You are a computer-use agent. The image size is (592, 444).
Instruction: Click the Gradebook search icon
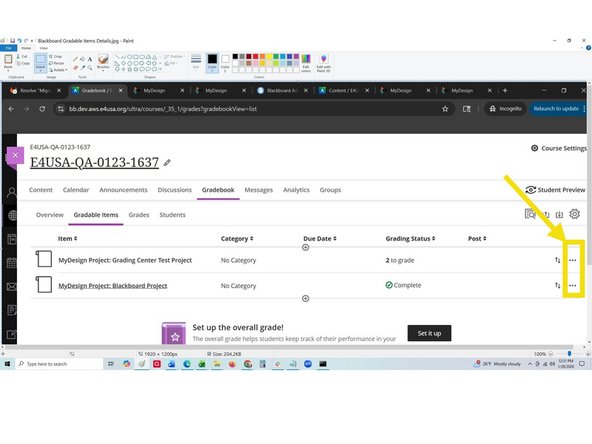point(530,214)
